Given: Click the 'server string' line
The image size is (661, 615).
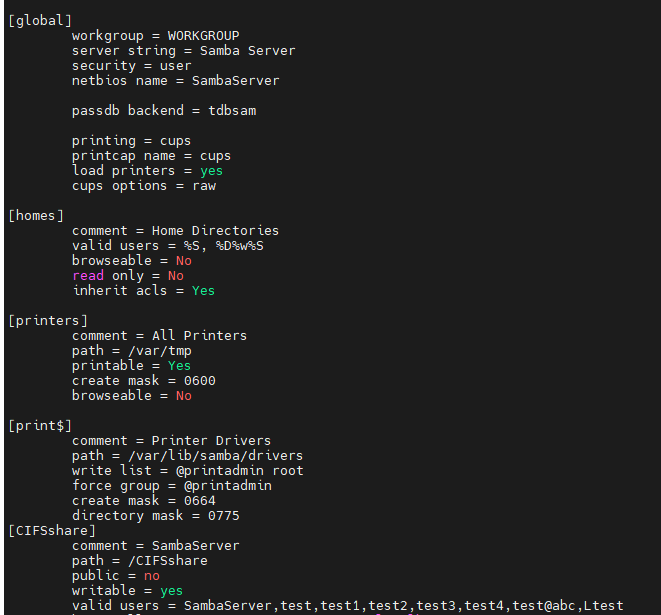Looking at the screenshot, I should pos(183,50).
